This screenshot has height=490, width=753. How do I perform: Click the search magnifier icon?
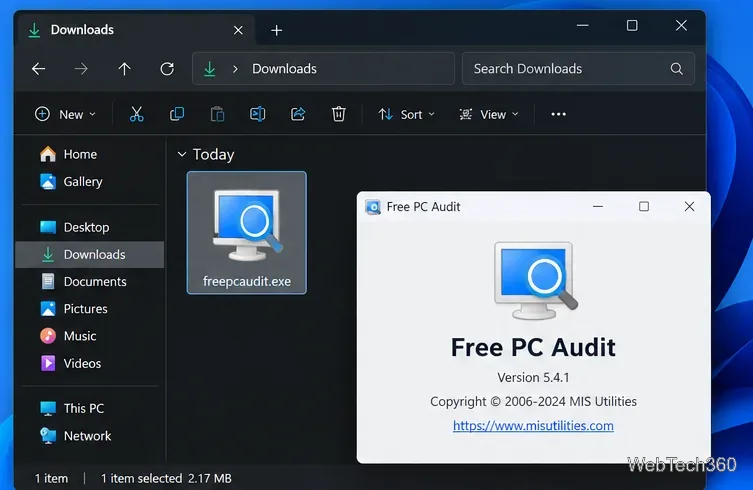(x=677, y=69)
